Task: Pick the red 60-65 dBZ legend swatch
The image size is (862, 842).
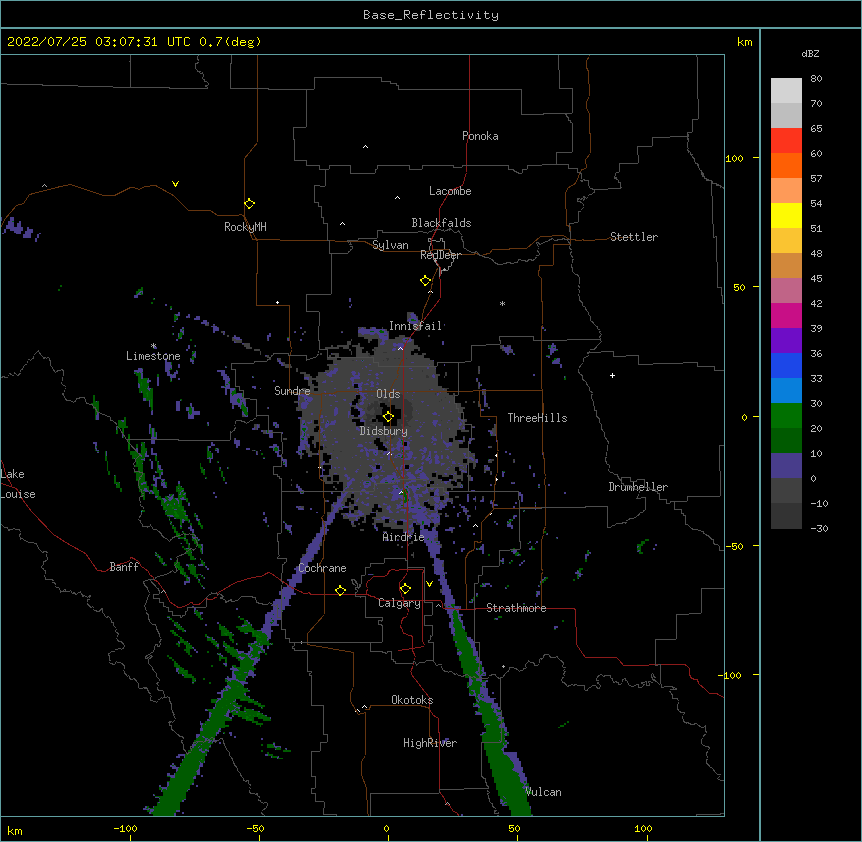Action: point(786,140)
